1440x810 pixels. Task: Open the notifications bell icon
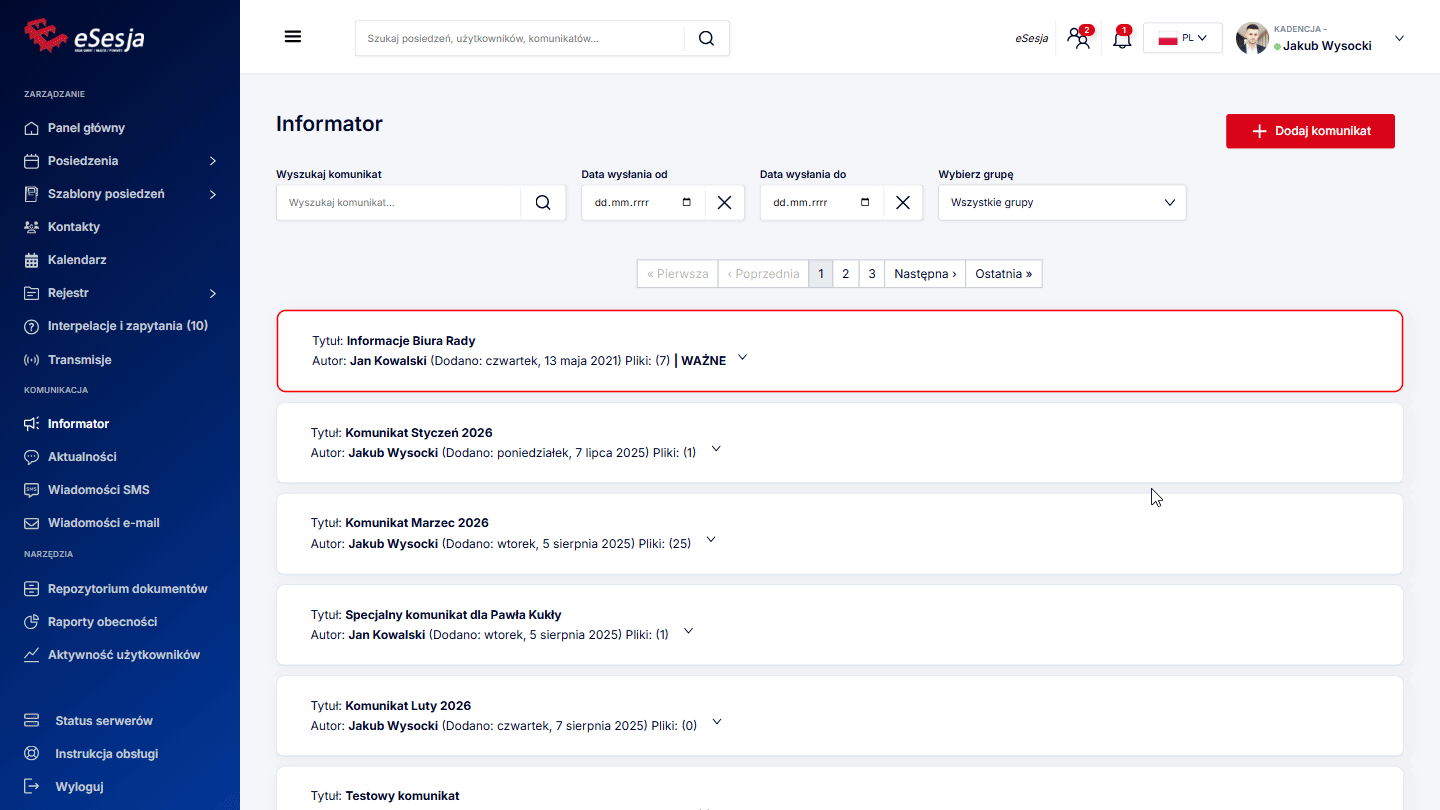click(1122, 39)
